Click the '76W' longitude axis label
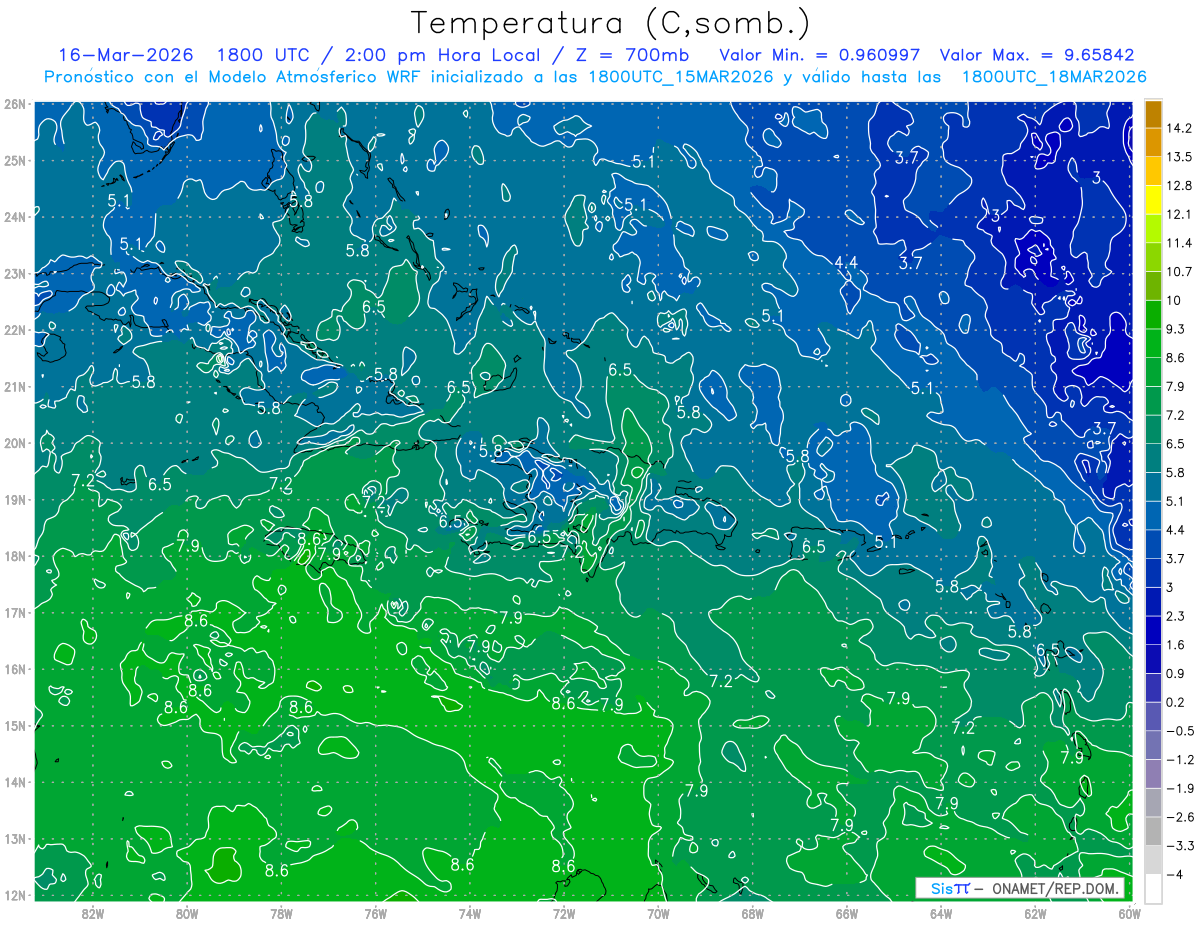1200x927 pixels. pos(375,914)
